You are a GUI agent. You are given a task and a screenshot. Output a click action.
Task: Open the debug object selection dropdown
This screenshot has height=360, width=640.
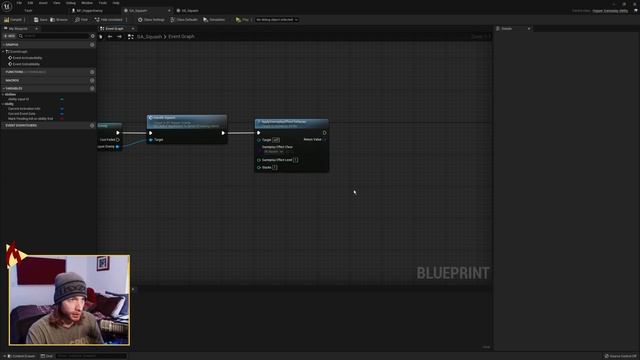point(277,20)
